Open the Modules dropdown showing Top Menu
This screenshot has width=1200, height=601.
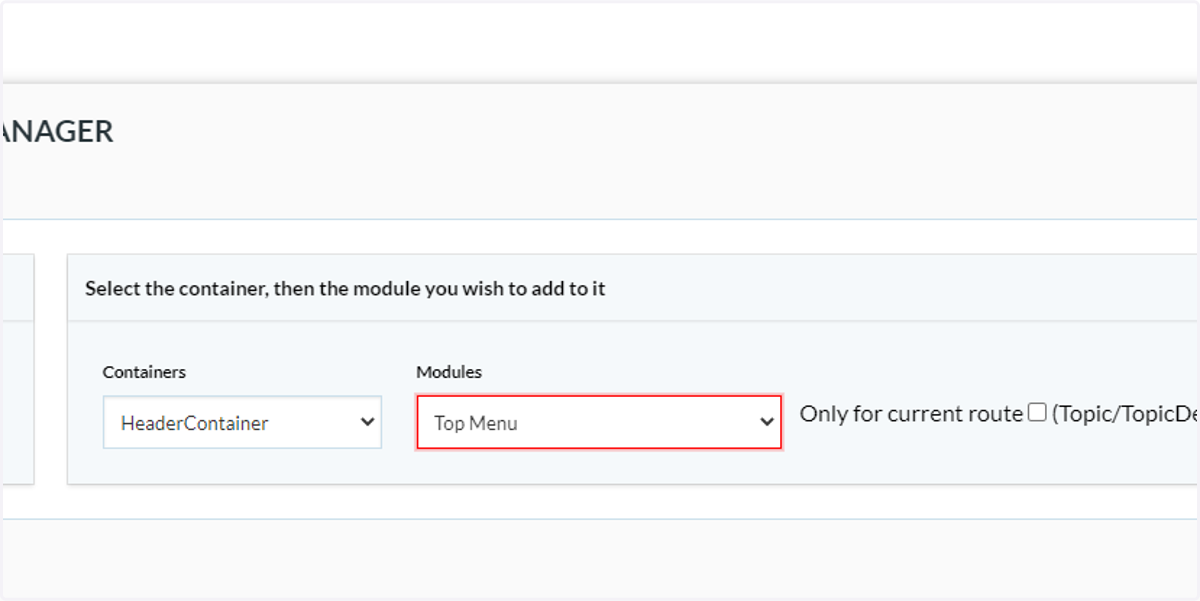[x=599, y=422]
